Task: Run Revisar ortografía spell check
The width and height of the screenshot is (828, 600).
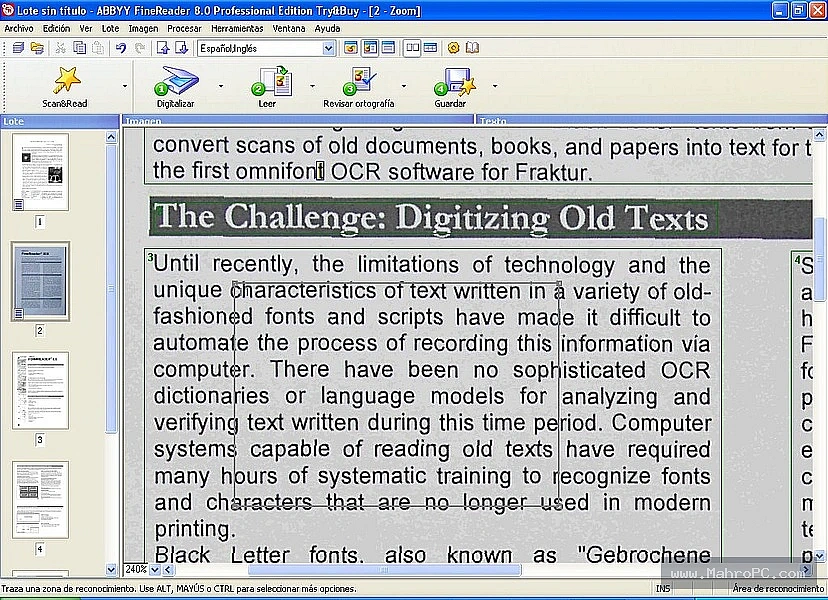Action: [359, 87]
